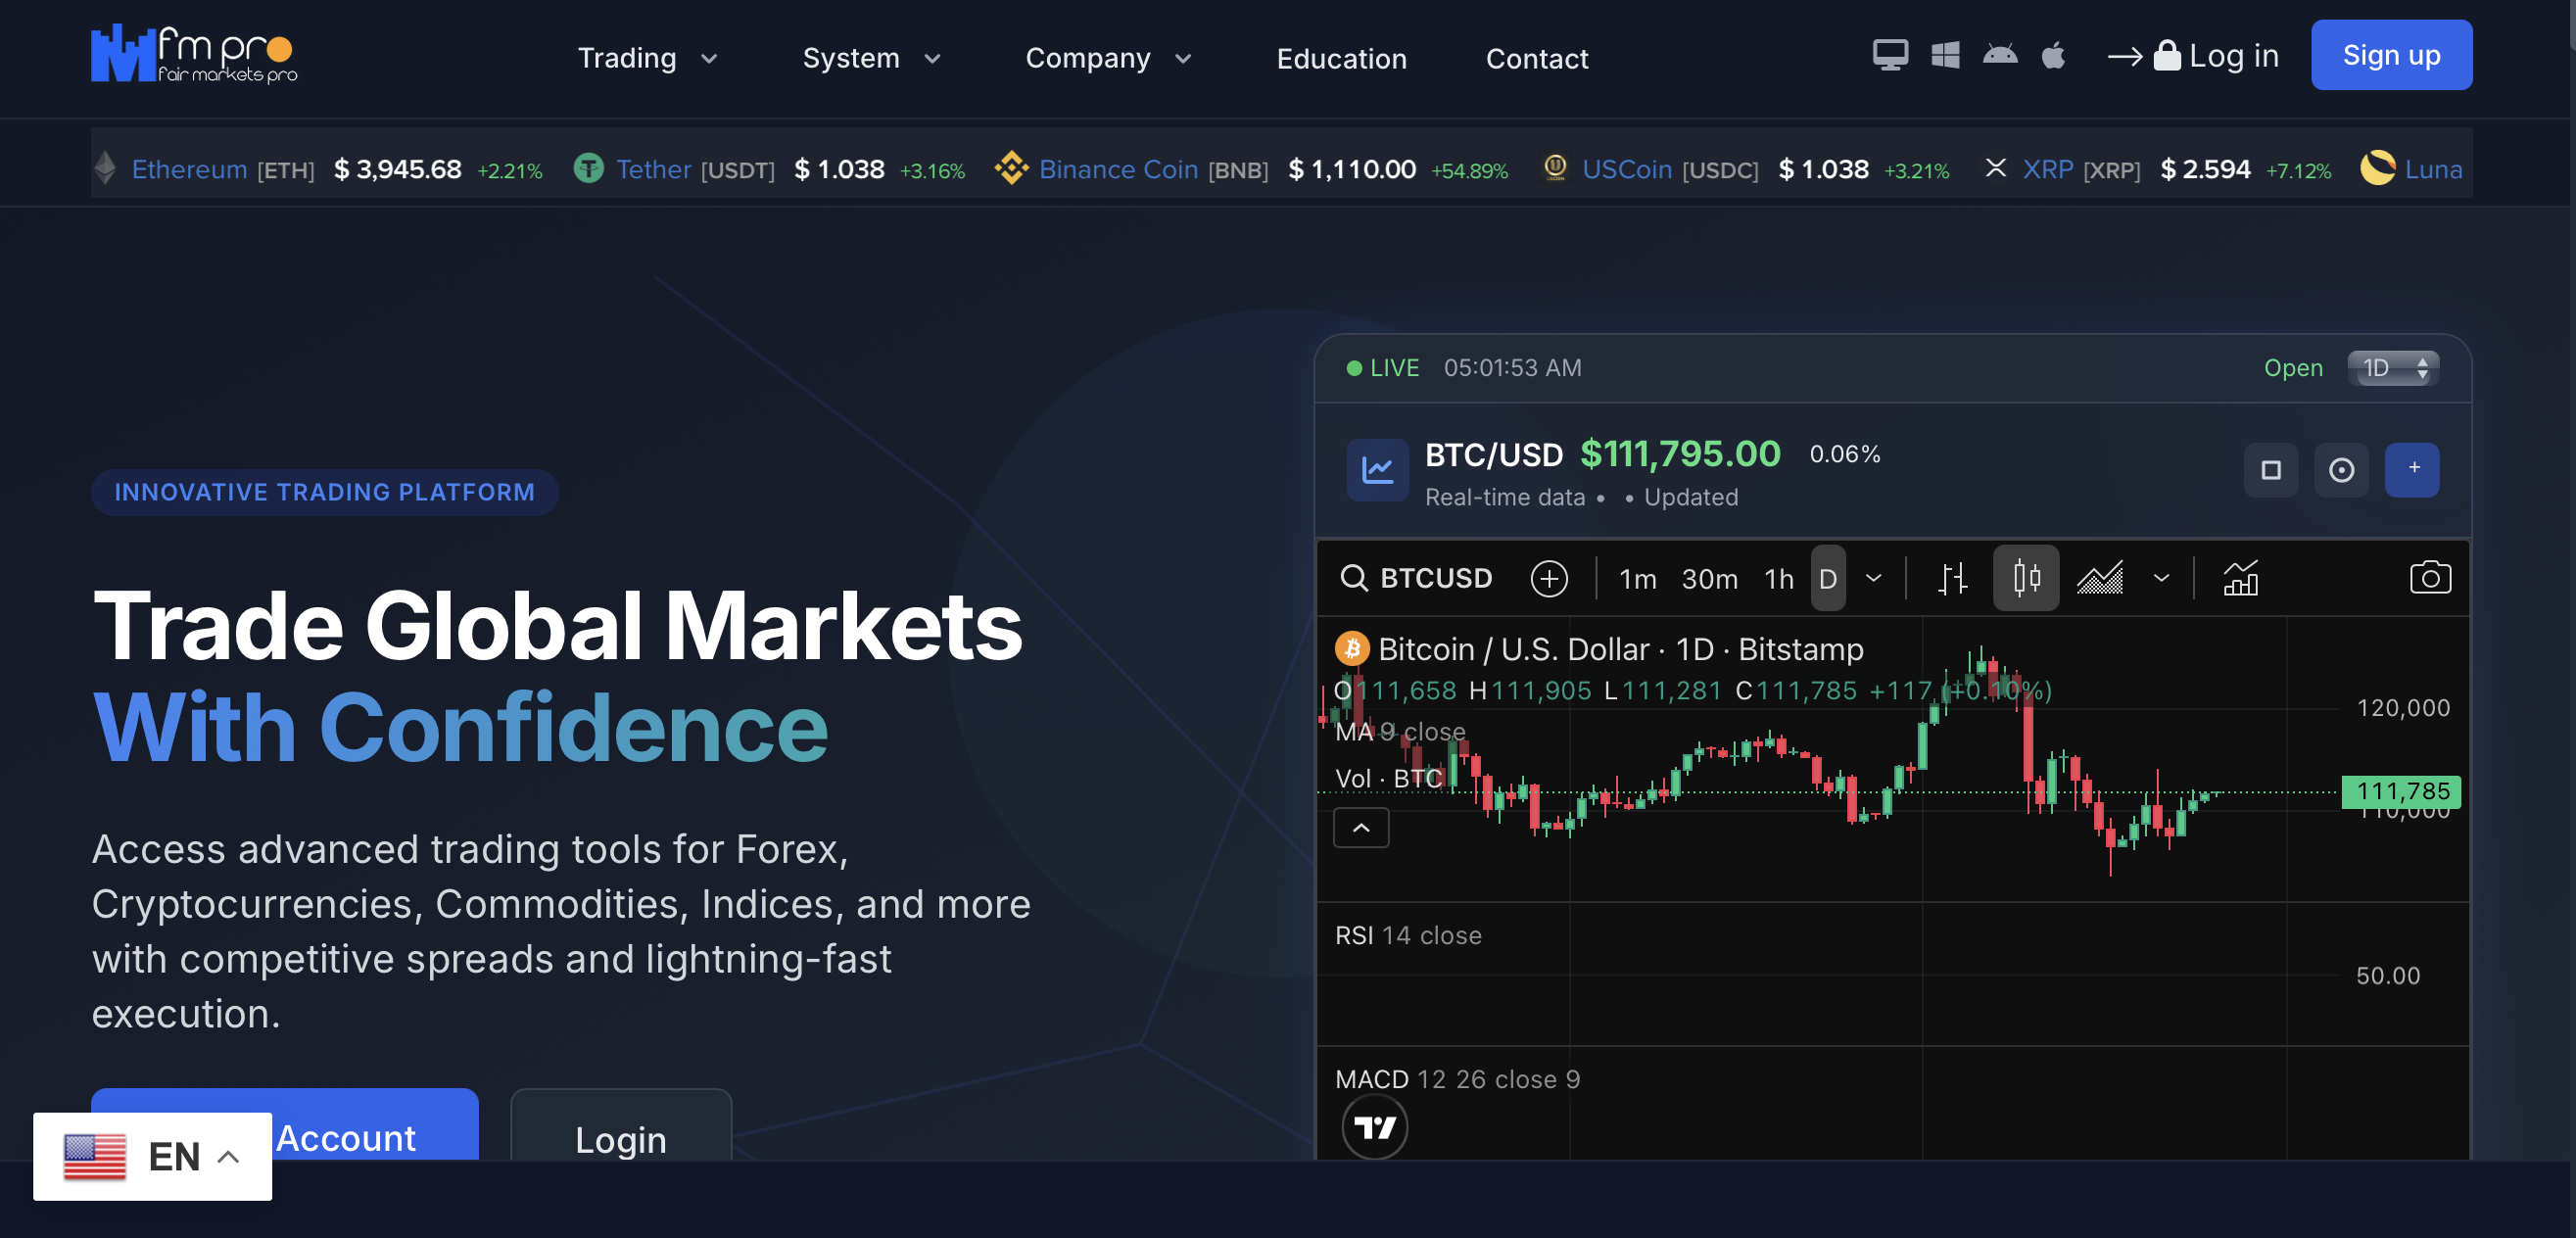Select the area chart style icon

coord(2099,578)
